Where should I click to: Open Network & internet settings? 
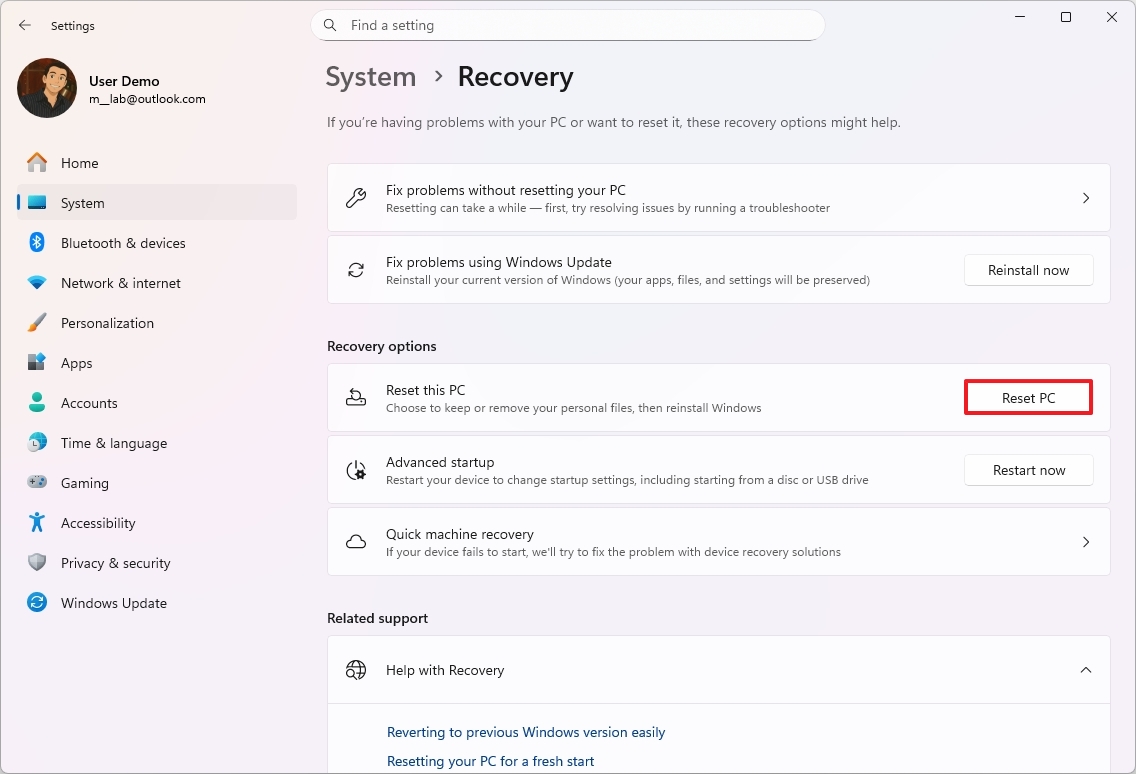120,283
